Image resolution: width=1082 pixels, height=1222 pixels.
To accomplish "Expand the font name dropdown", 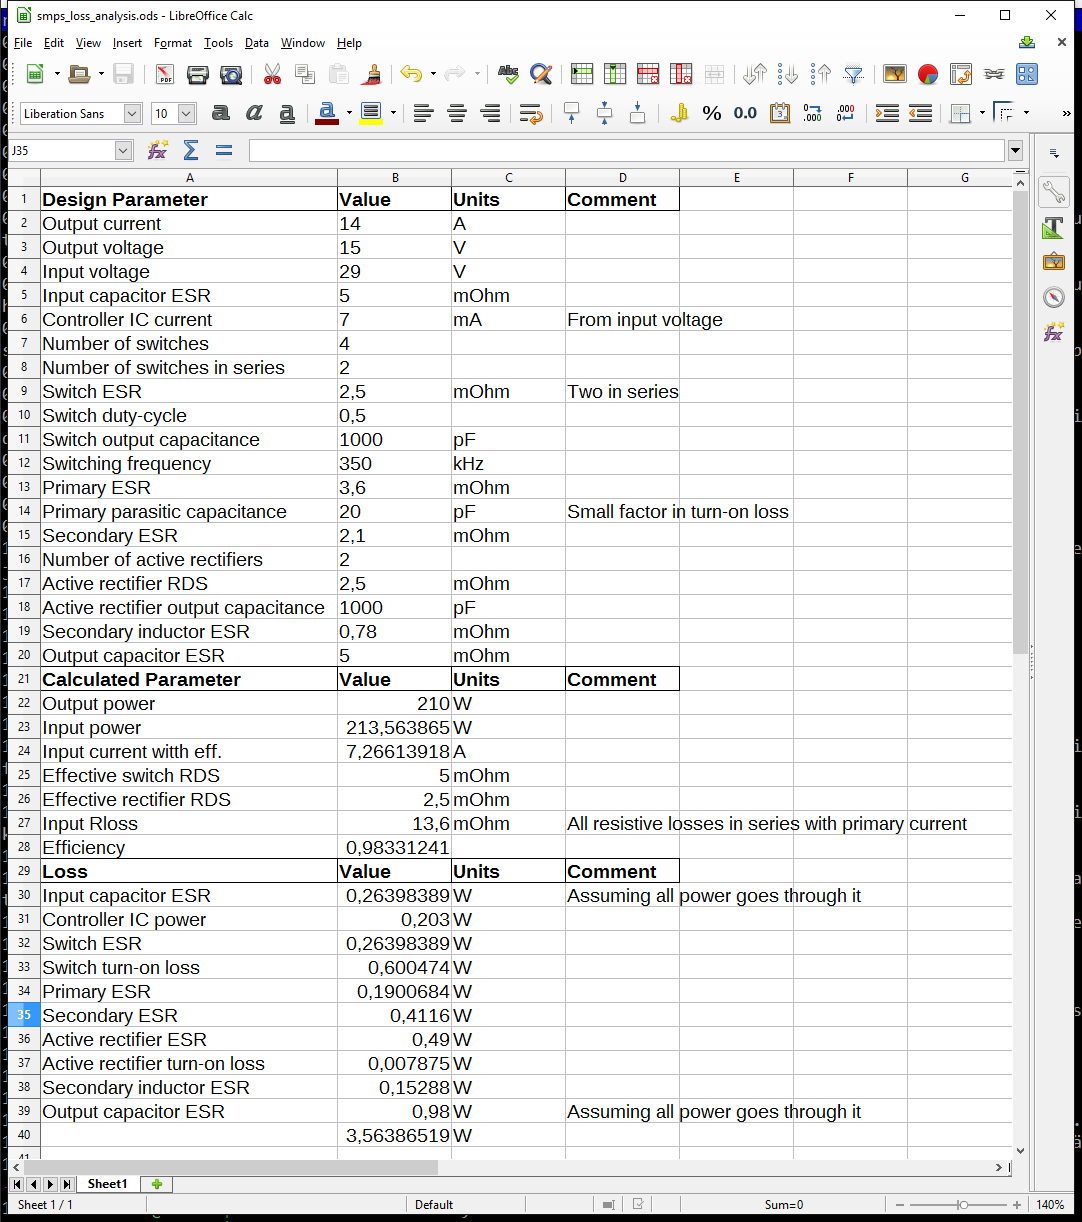I will pos(132,114).
